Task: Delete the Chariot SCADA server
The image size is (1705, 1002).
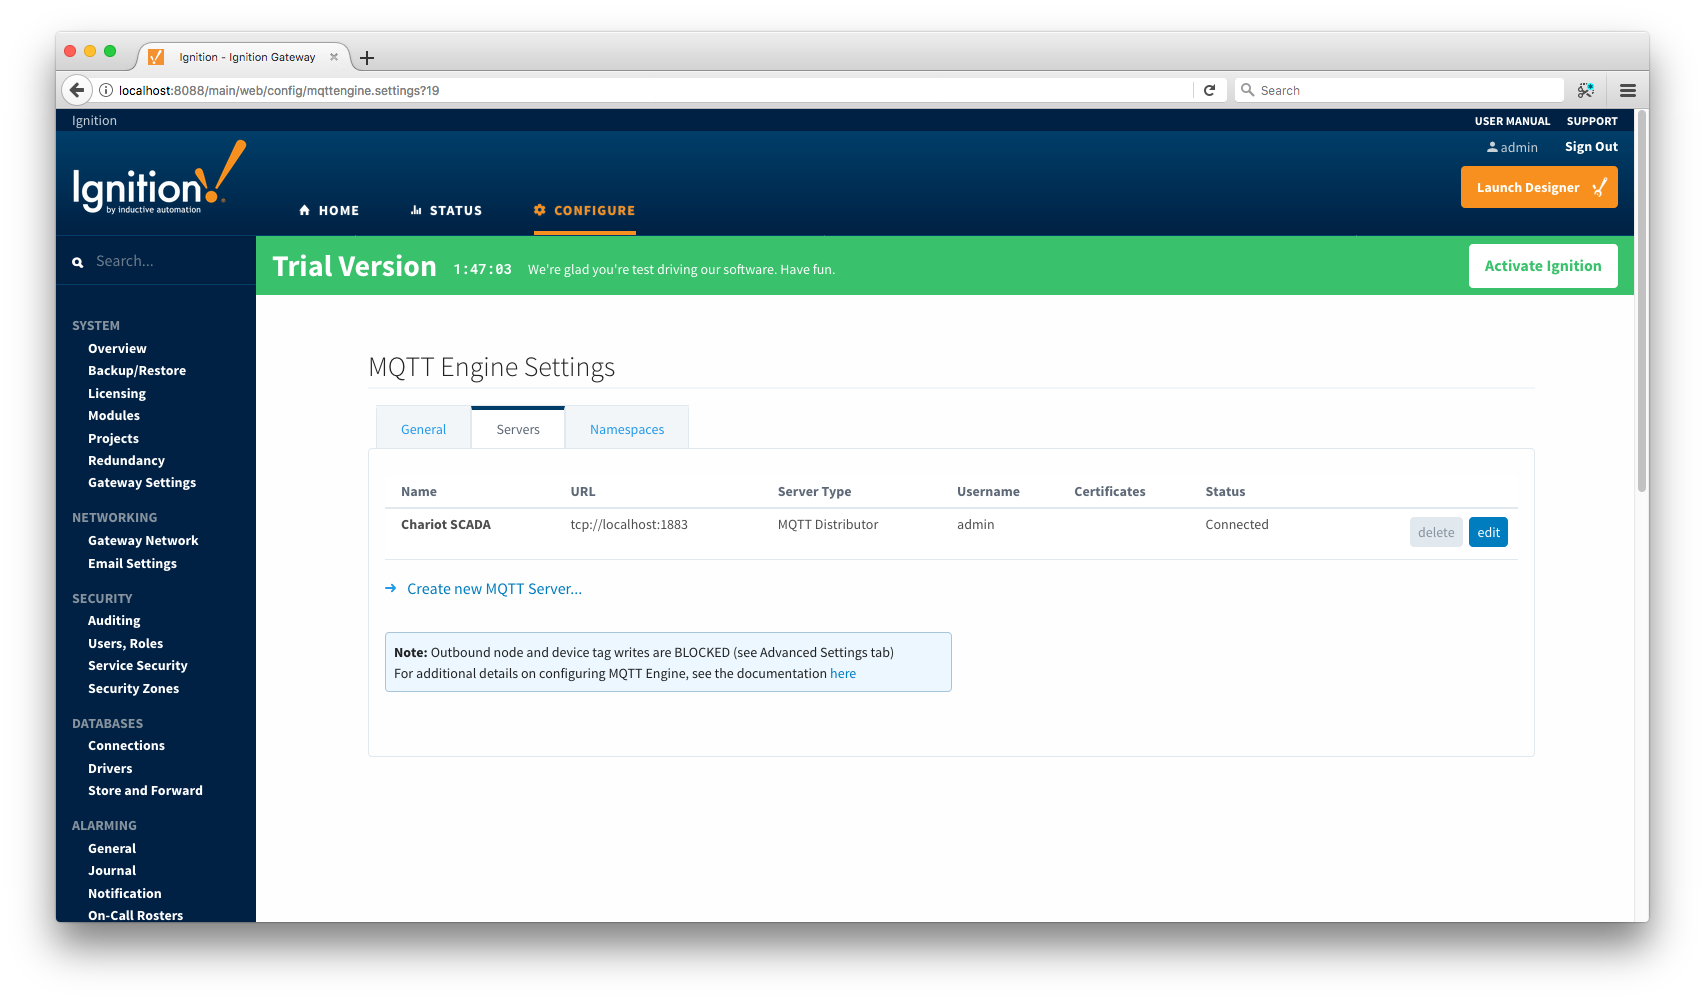Action: coord(1436,532)
